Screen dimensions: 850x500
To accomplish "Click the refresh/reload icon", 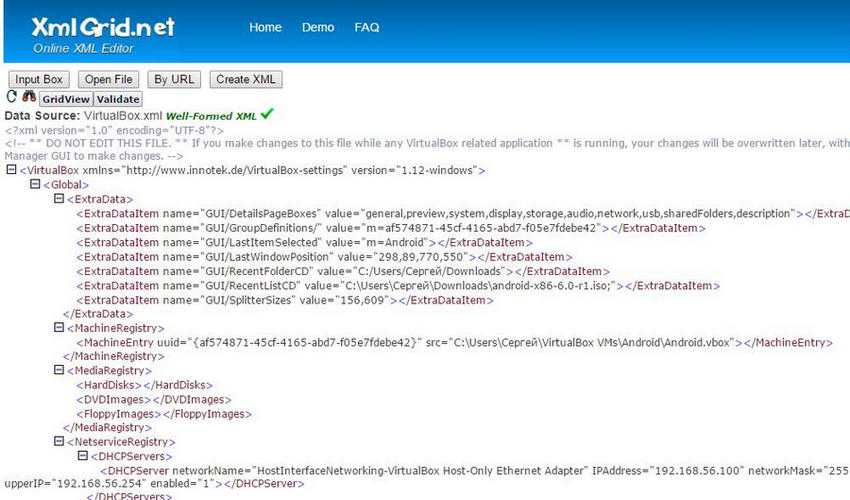I will pos(11,97).
